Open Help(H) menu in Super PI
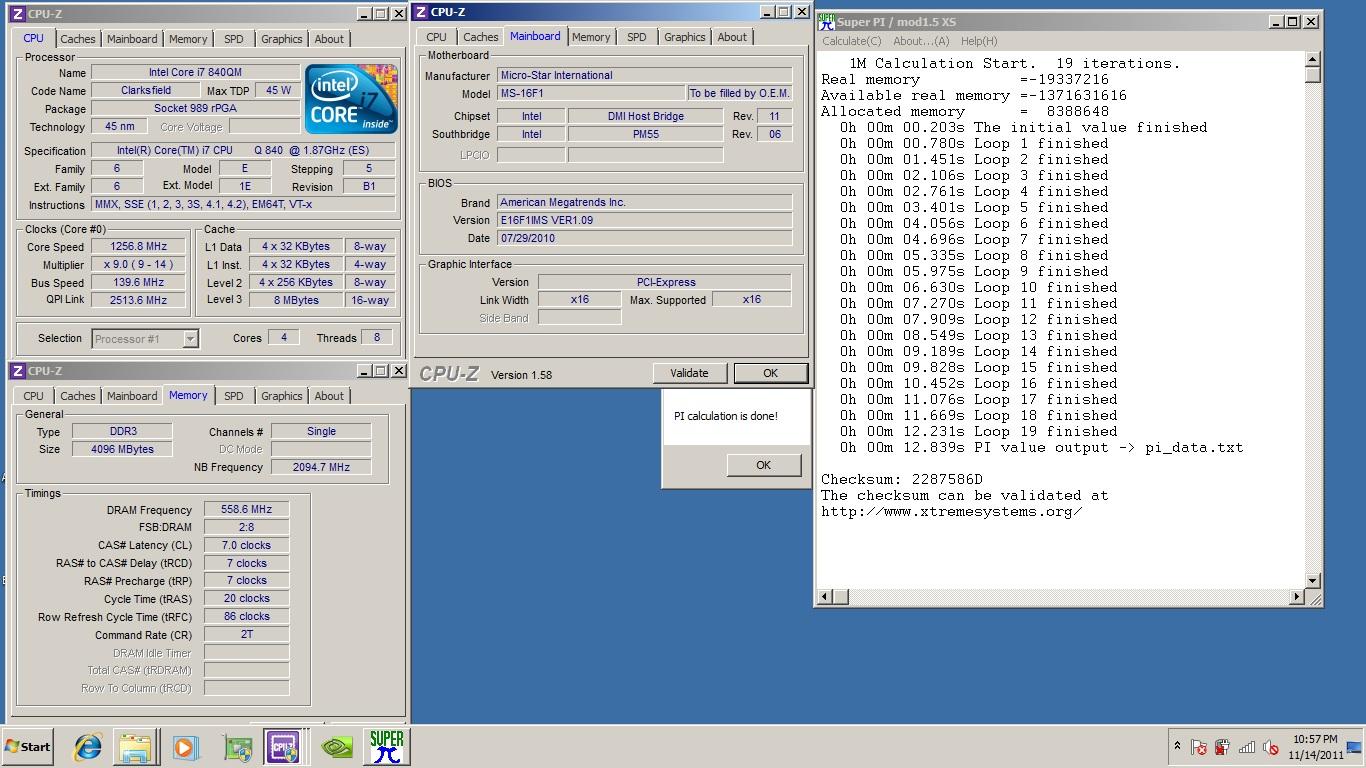This screenshot has width=1366, height=768. (x=979, y=41)
